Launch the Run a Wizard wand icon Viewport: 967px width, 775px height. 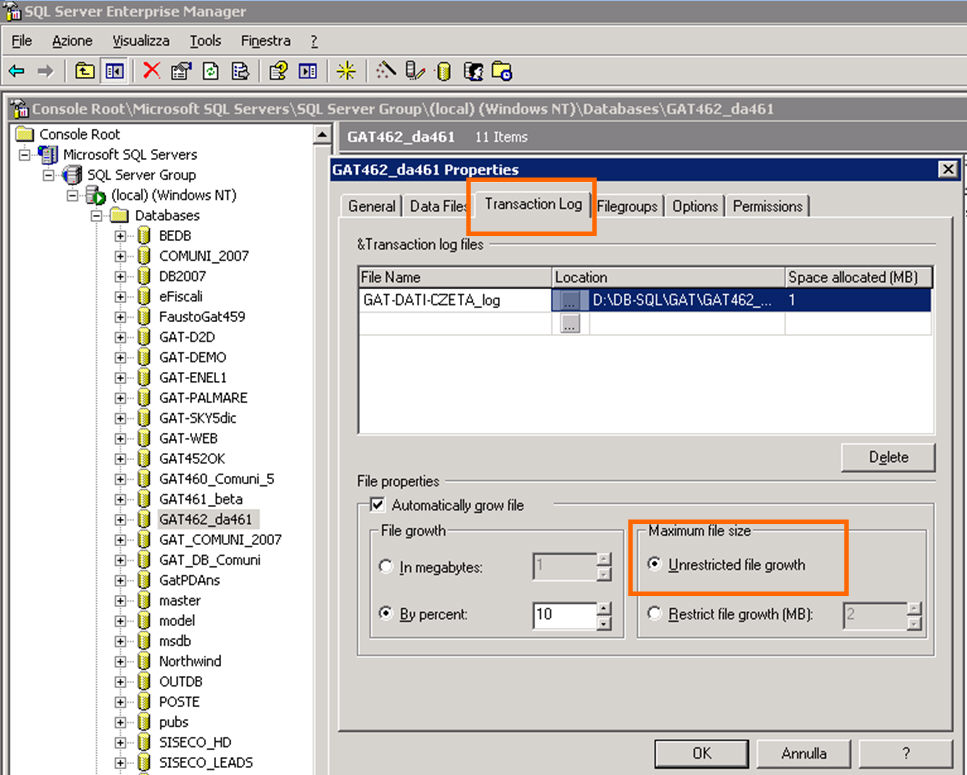[x=386, y=70]
